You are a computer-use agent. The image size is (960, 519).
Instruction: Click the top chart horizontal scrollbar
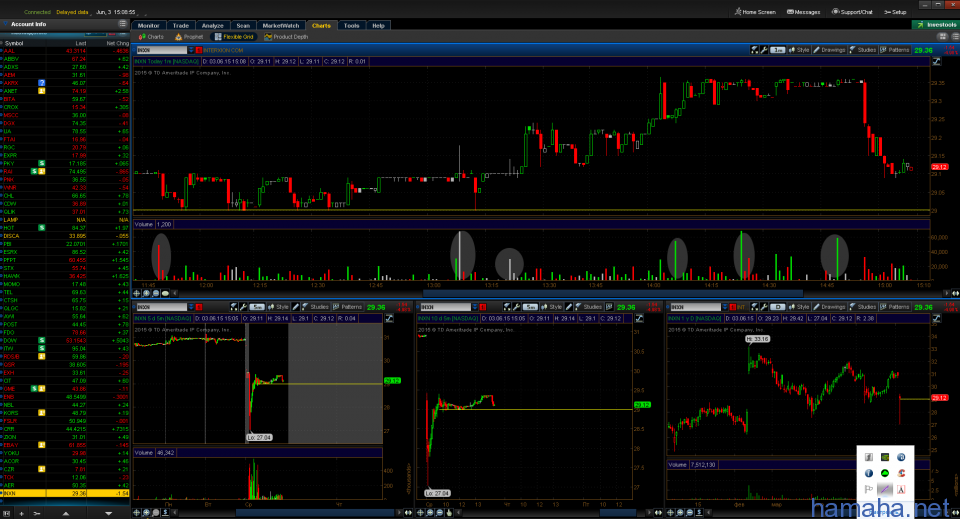[x=613, y=293]
